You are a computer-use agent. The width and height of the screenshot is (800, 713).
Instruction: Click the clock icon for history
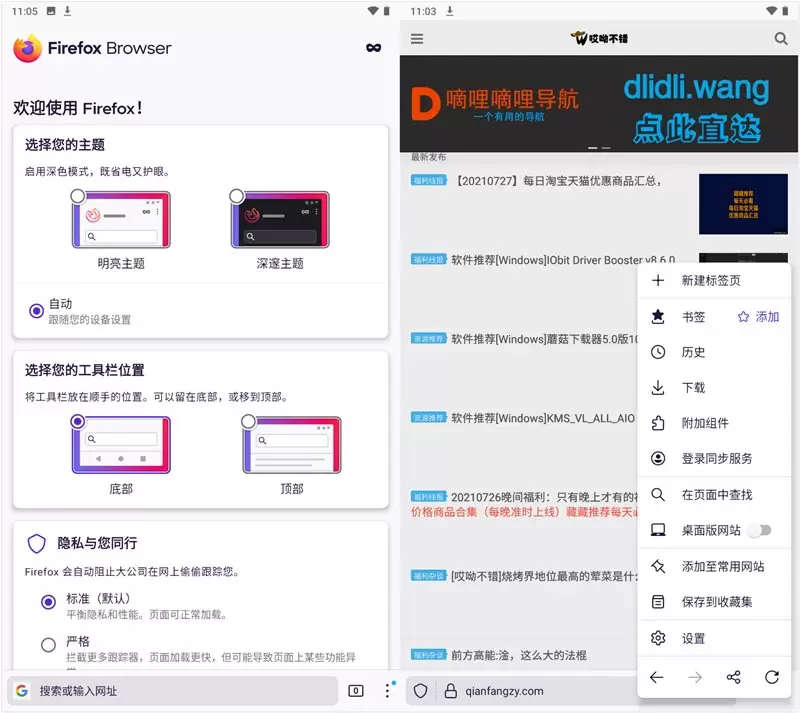click(x=658, y=352)
